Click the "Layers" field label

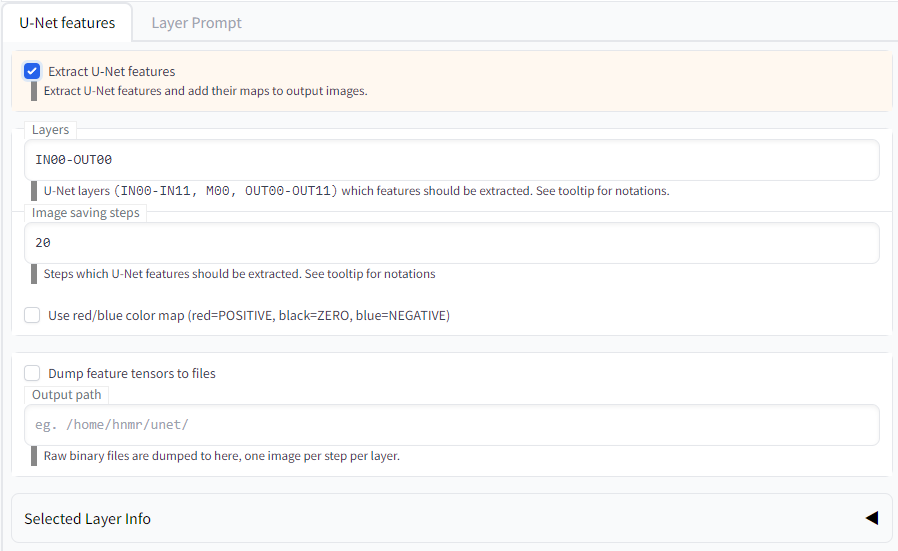(x=50, y=130)
